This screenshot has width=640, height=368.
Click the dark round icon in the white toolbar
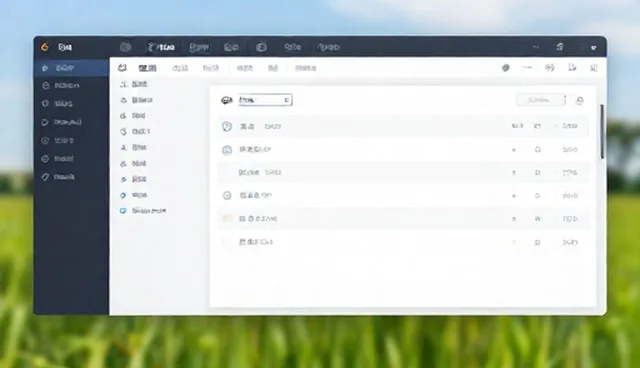pos(506,68)
